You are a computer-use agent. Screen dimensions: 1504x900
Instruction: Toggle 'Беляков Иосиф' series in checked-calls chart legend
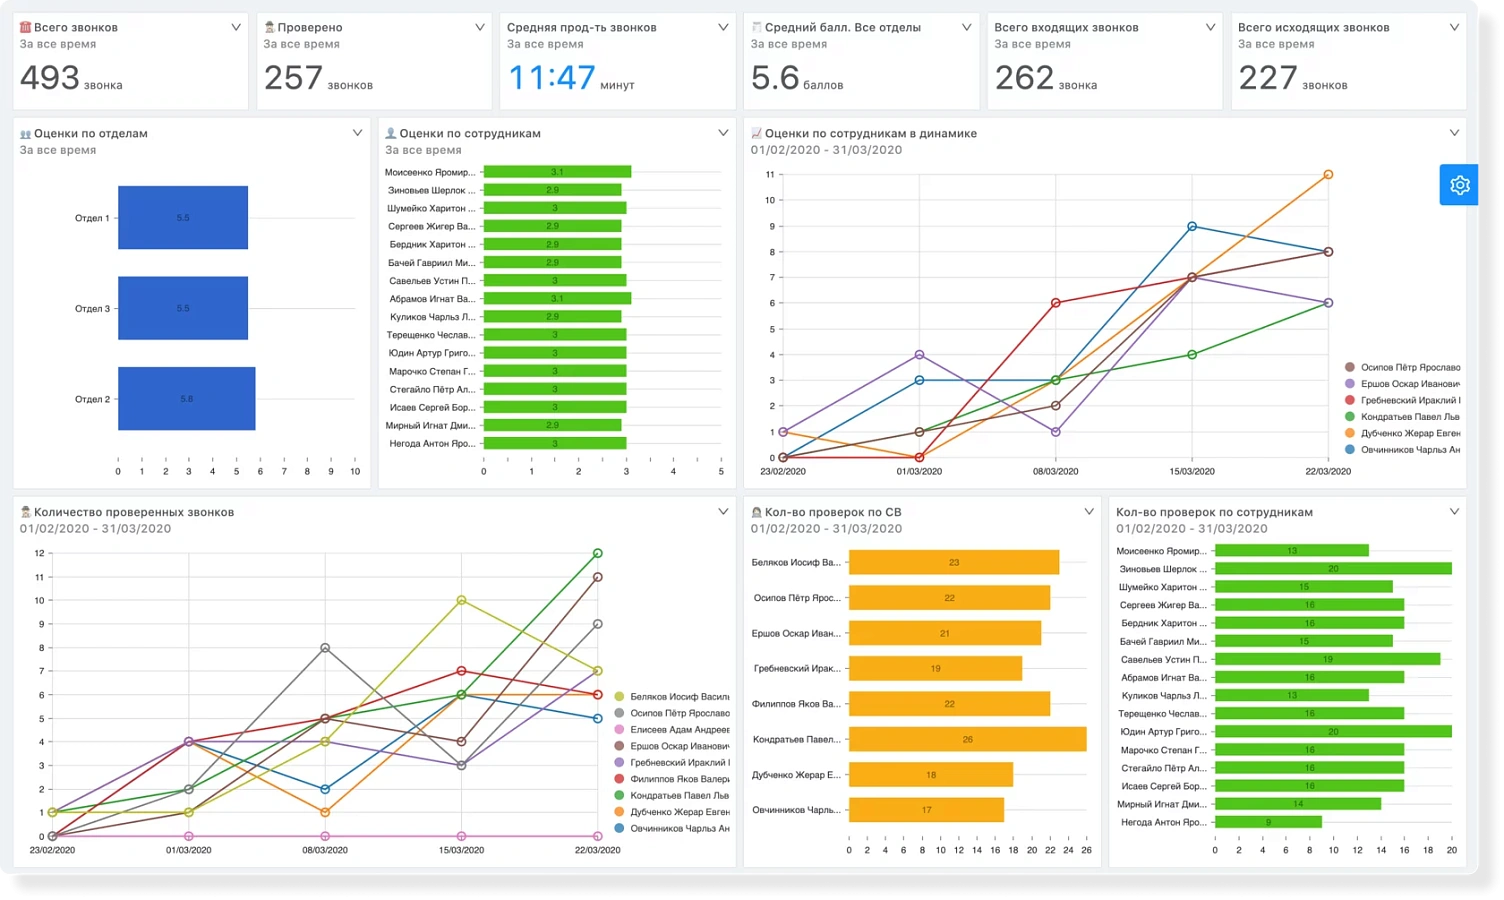[x=672, y=697]
